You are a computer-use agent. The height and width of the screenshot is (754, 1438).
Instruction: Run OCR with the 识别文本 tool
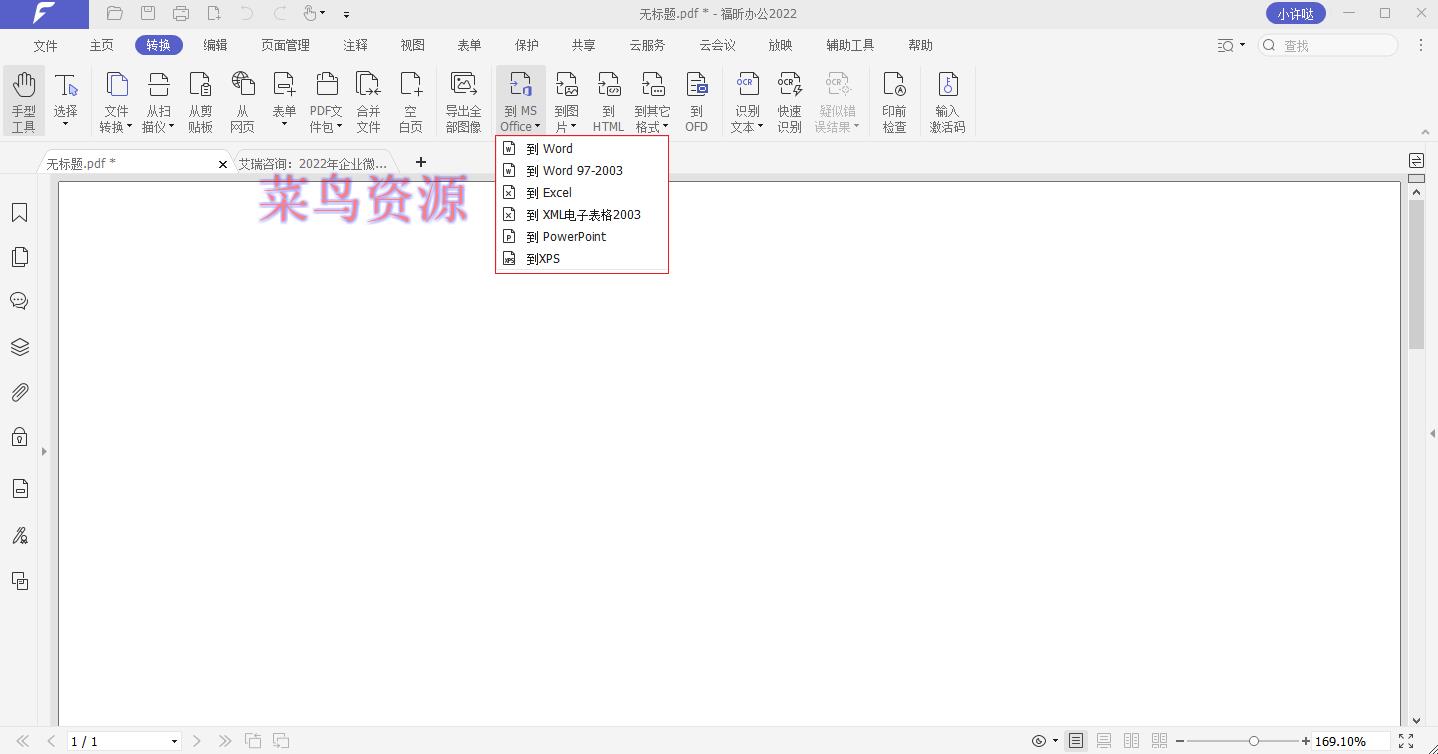(746, 100)
